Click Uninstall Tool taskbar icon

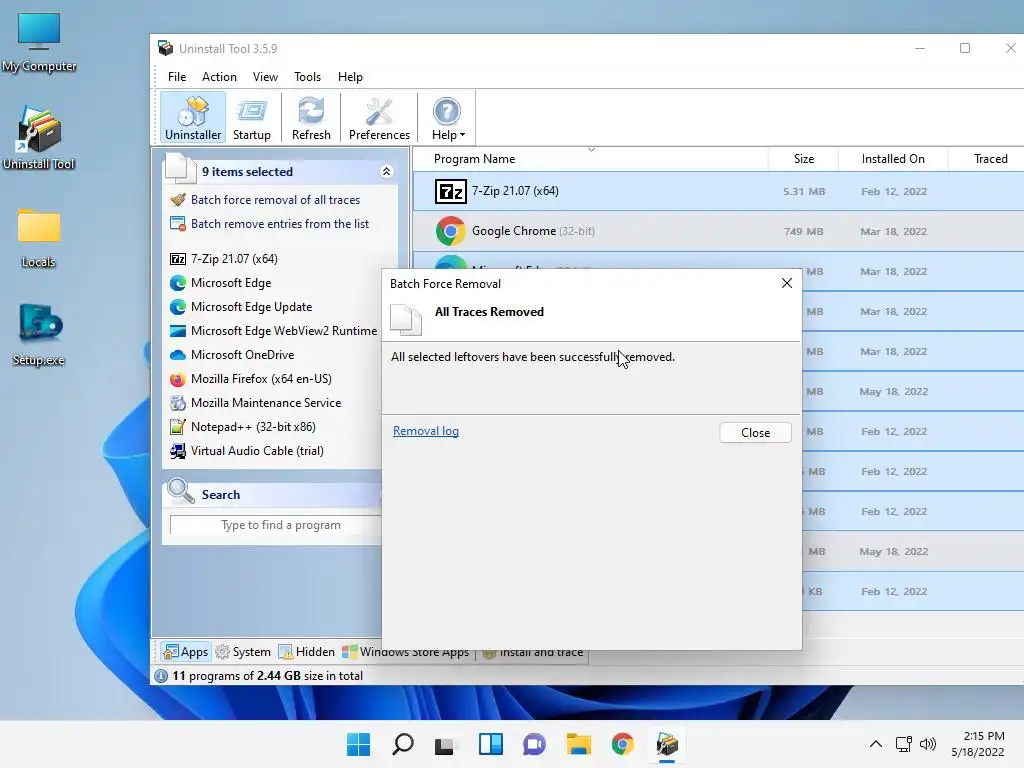tap(667, 744)
